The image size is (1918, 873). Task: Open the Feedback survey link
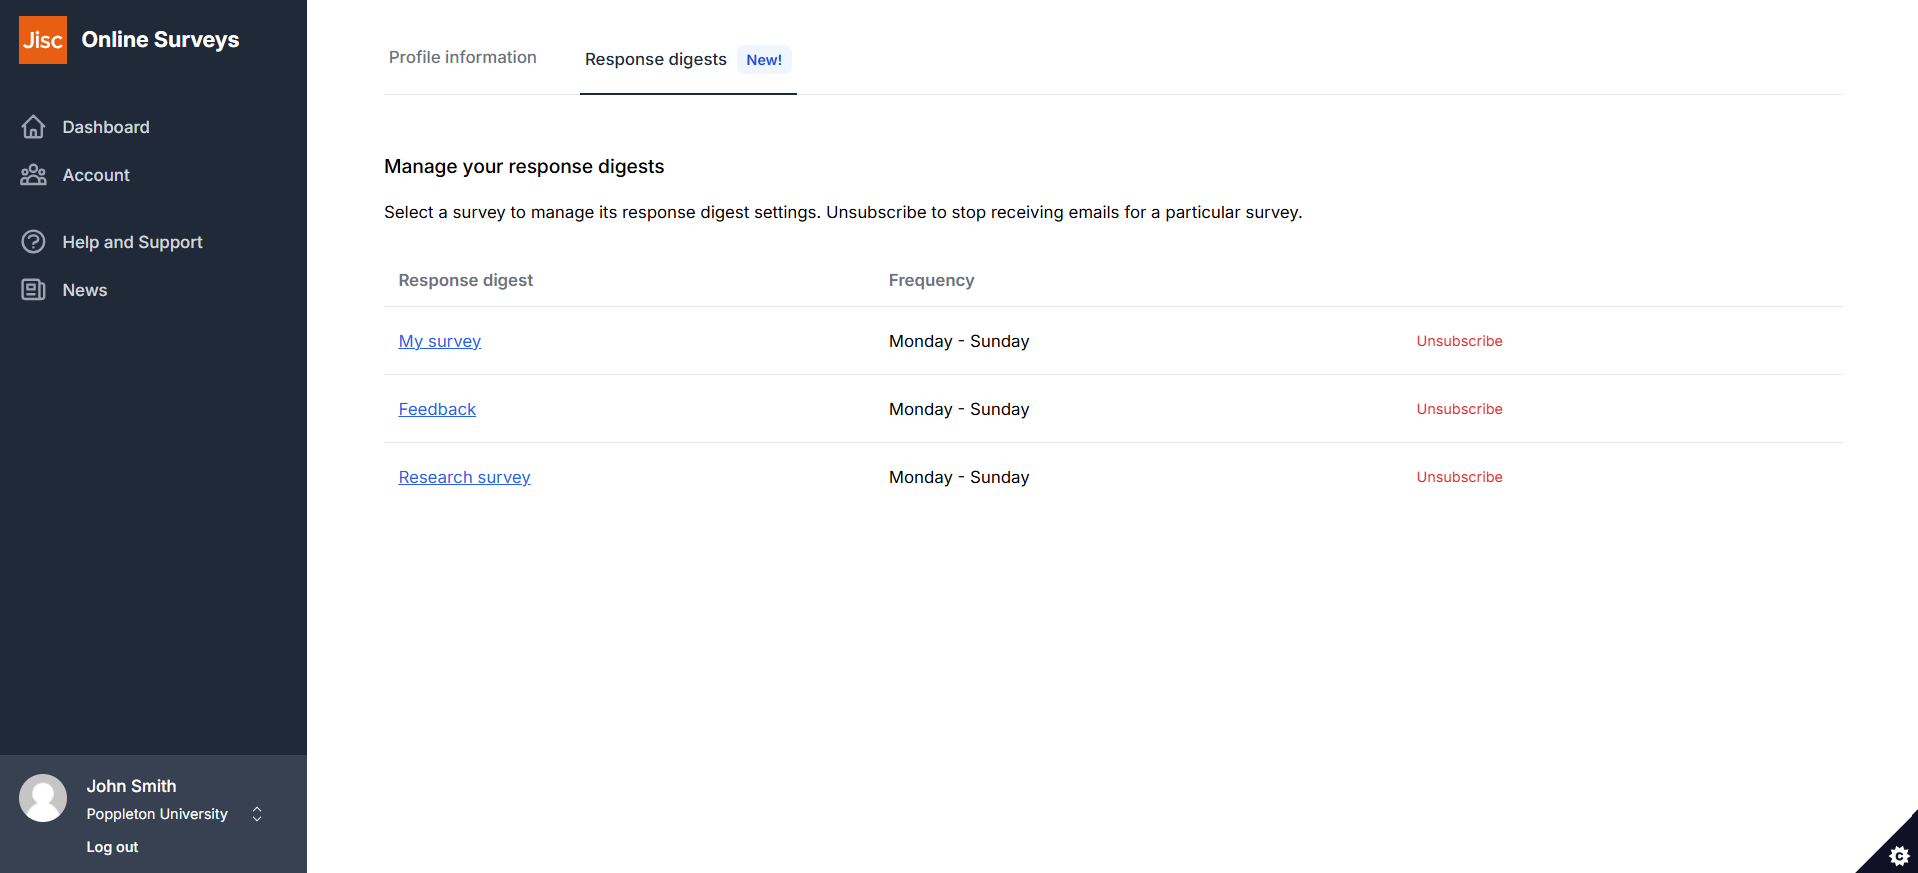437,409
